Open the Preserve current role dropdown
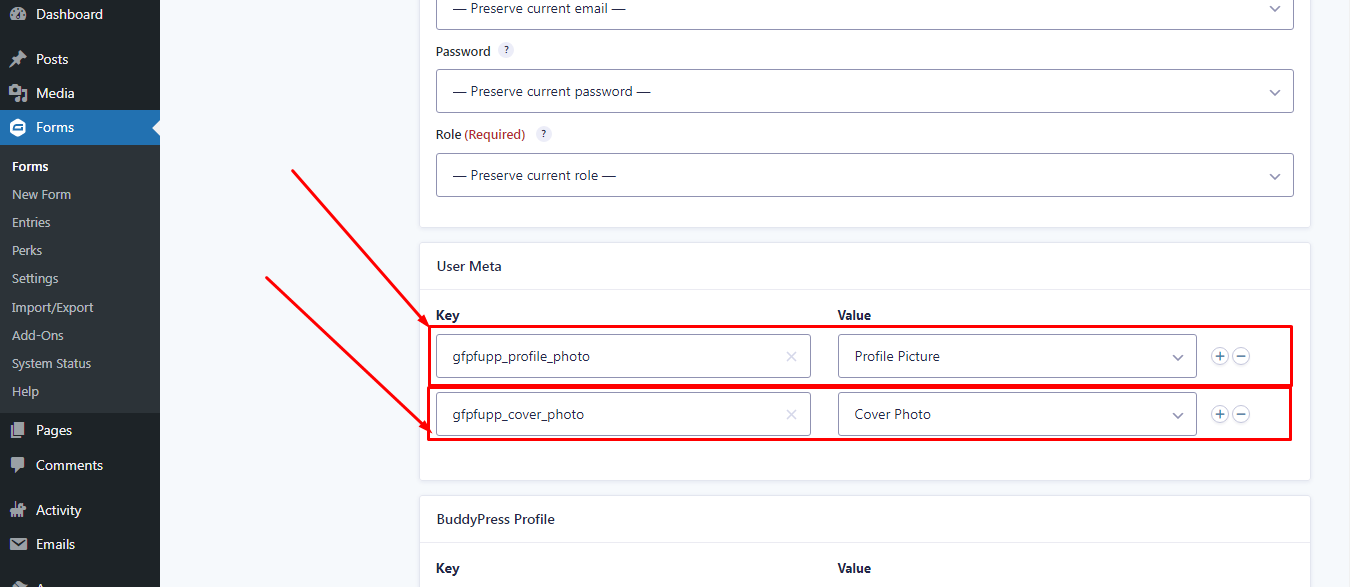The width and height of the screenshot is (1350, 587). (x=865, y=175)
